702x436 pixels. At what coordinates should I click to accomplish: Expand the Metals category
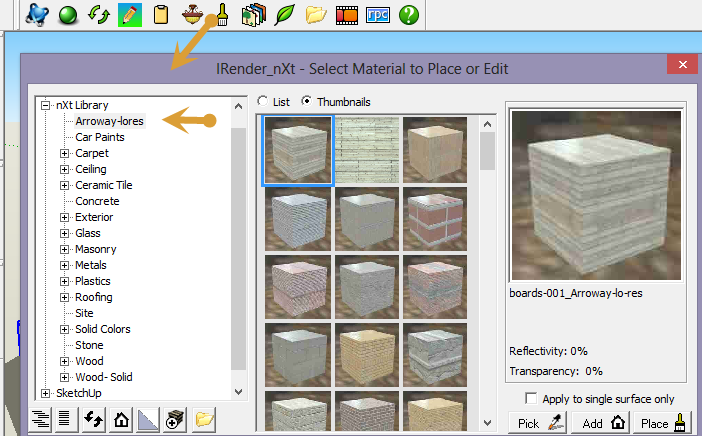coord(64,265)
